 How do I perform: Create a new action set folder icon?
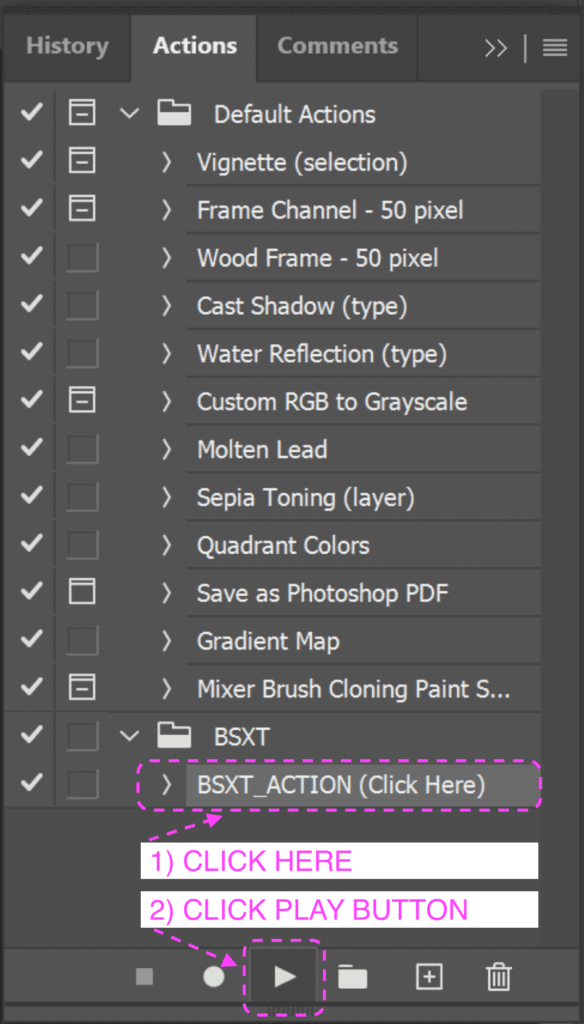coord(353,977)
